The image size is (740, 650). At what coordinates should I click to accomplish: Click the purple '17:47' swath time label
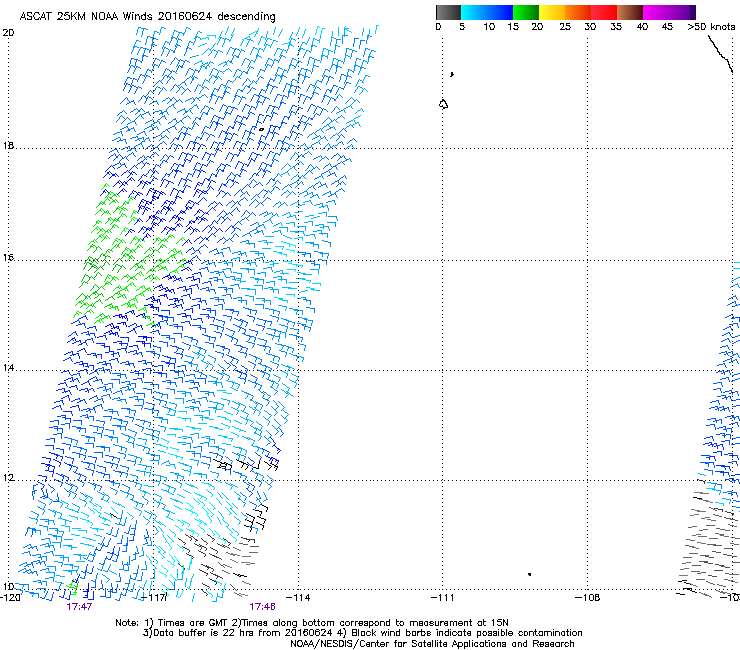pyautogui.click(x=79, y=607)
